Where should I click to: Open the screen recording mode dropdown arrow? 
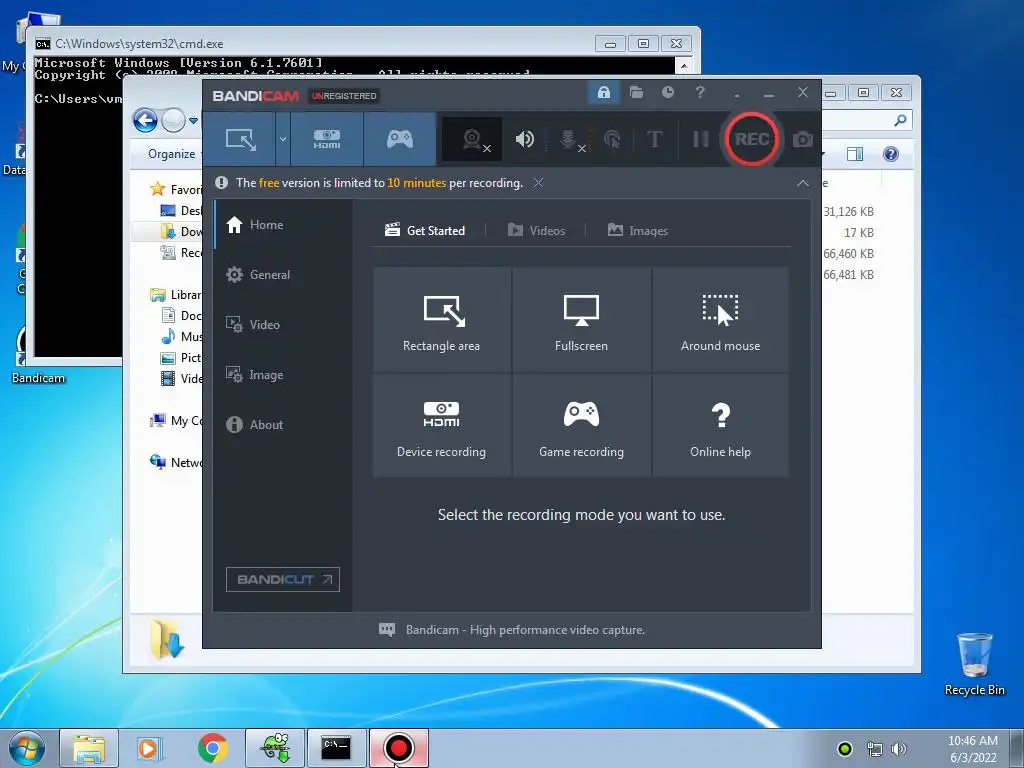pyautogui.click(x=283, y=139)
